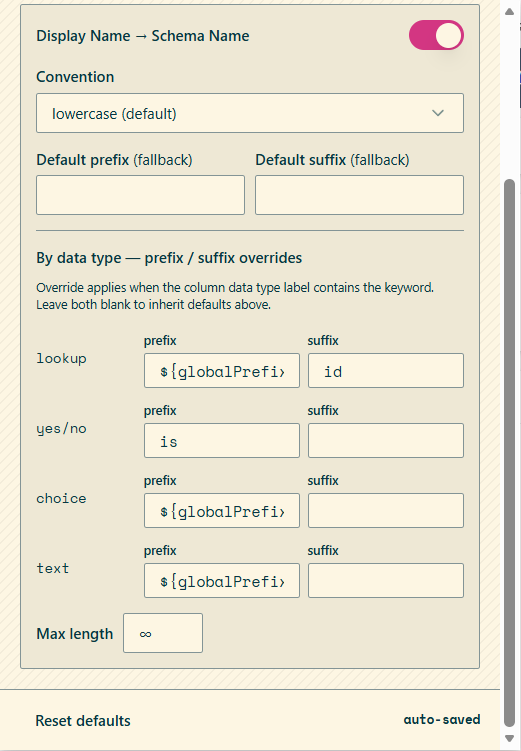521x751 pixels.
Task: Click the 'Display Name → Schema Name' title
Action: tap(143, 36)
